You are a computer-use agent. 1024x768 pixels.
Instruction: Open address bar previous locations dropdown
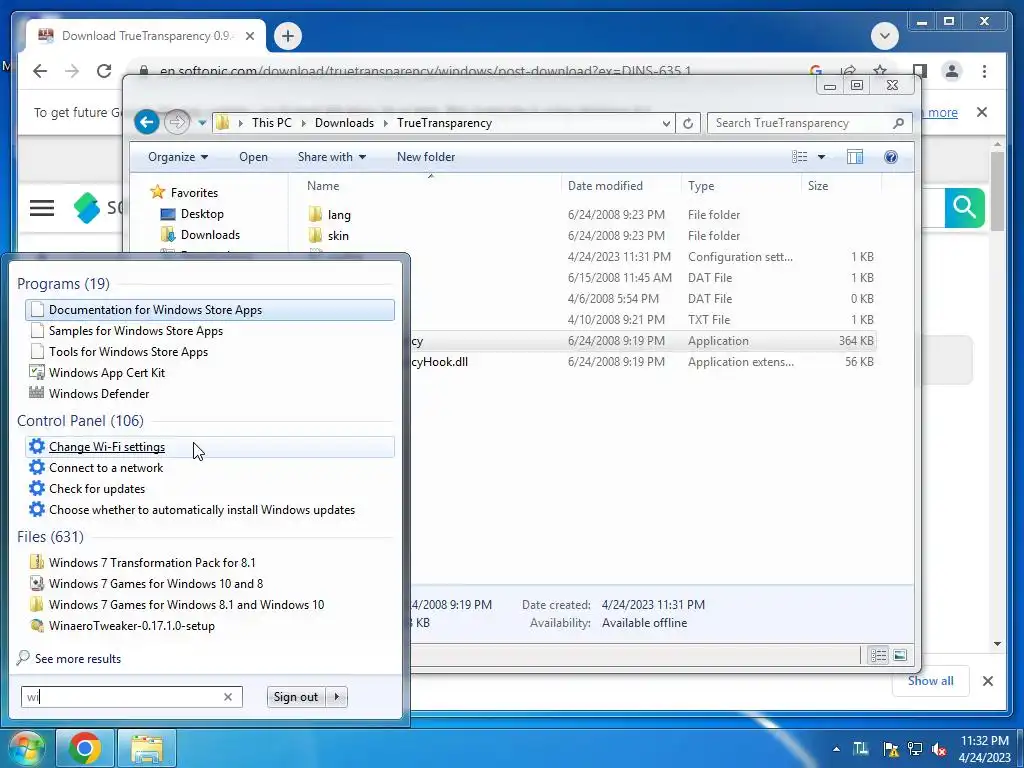point(665,123)
